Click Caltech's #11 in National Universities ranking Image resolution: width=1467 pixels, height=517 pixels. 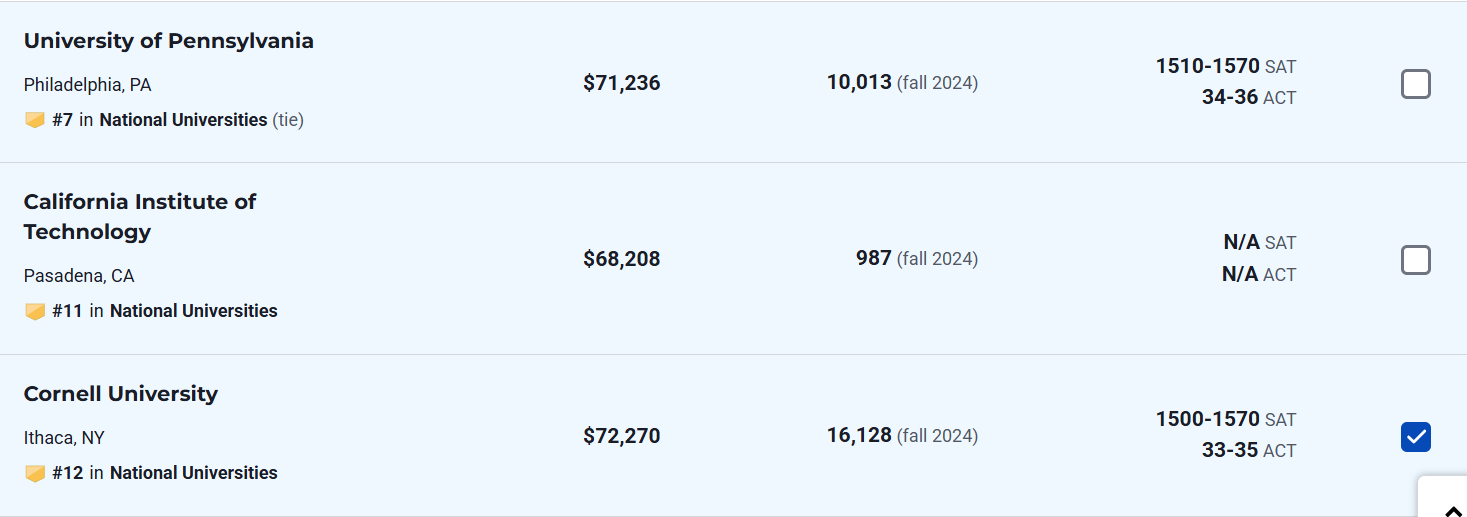(165, 311)
